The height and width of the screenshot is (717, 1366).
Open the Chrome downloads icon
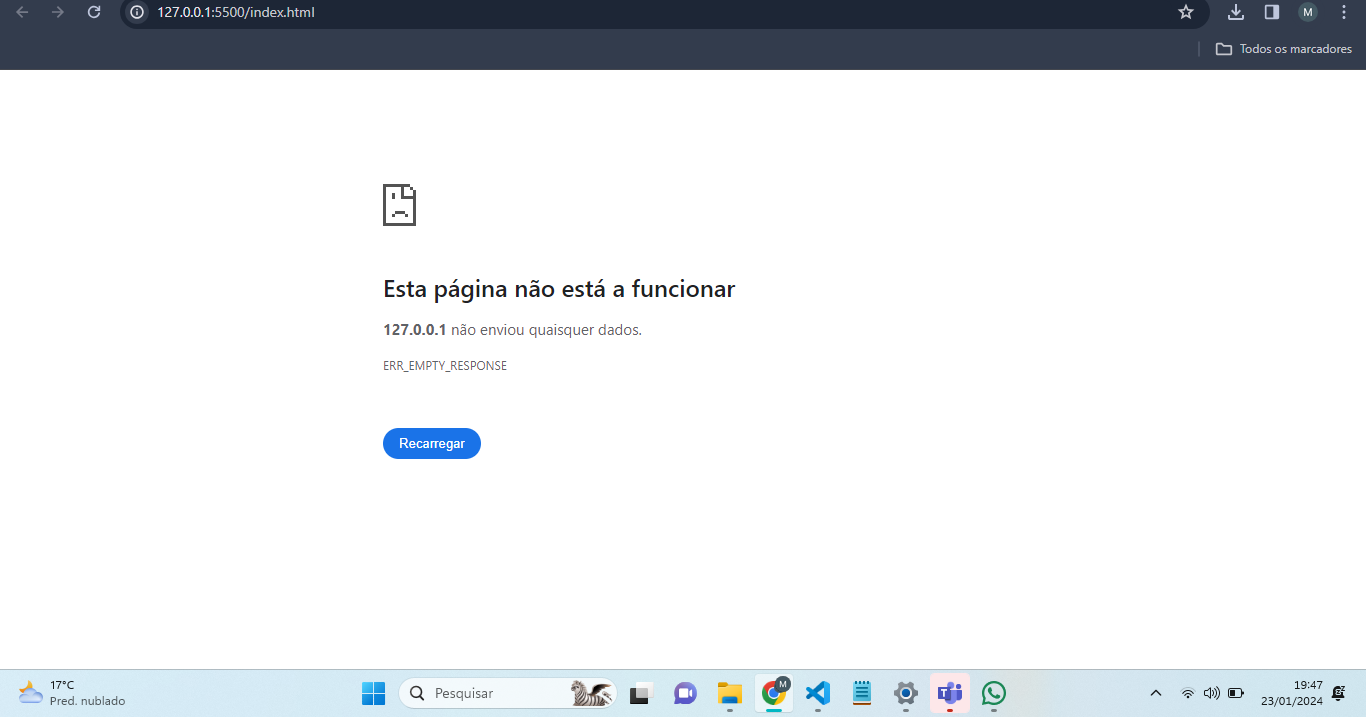click(1236, 12)
